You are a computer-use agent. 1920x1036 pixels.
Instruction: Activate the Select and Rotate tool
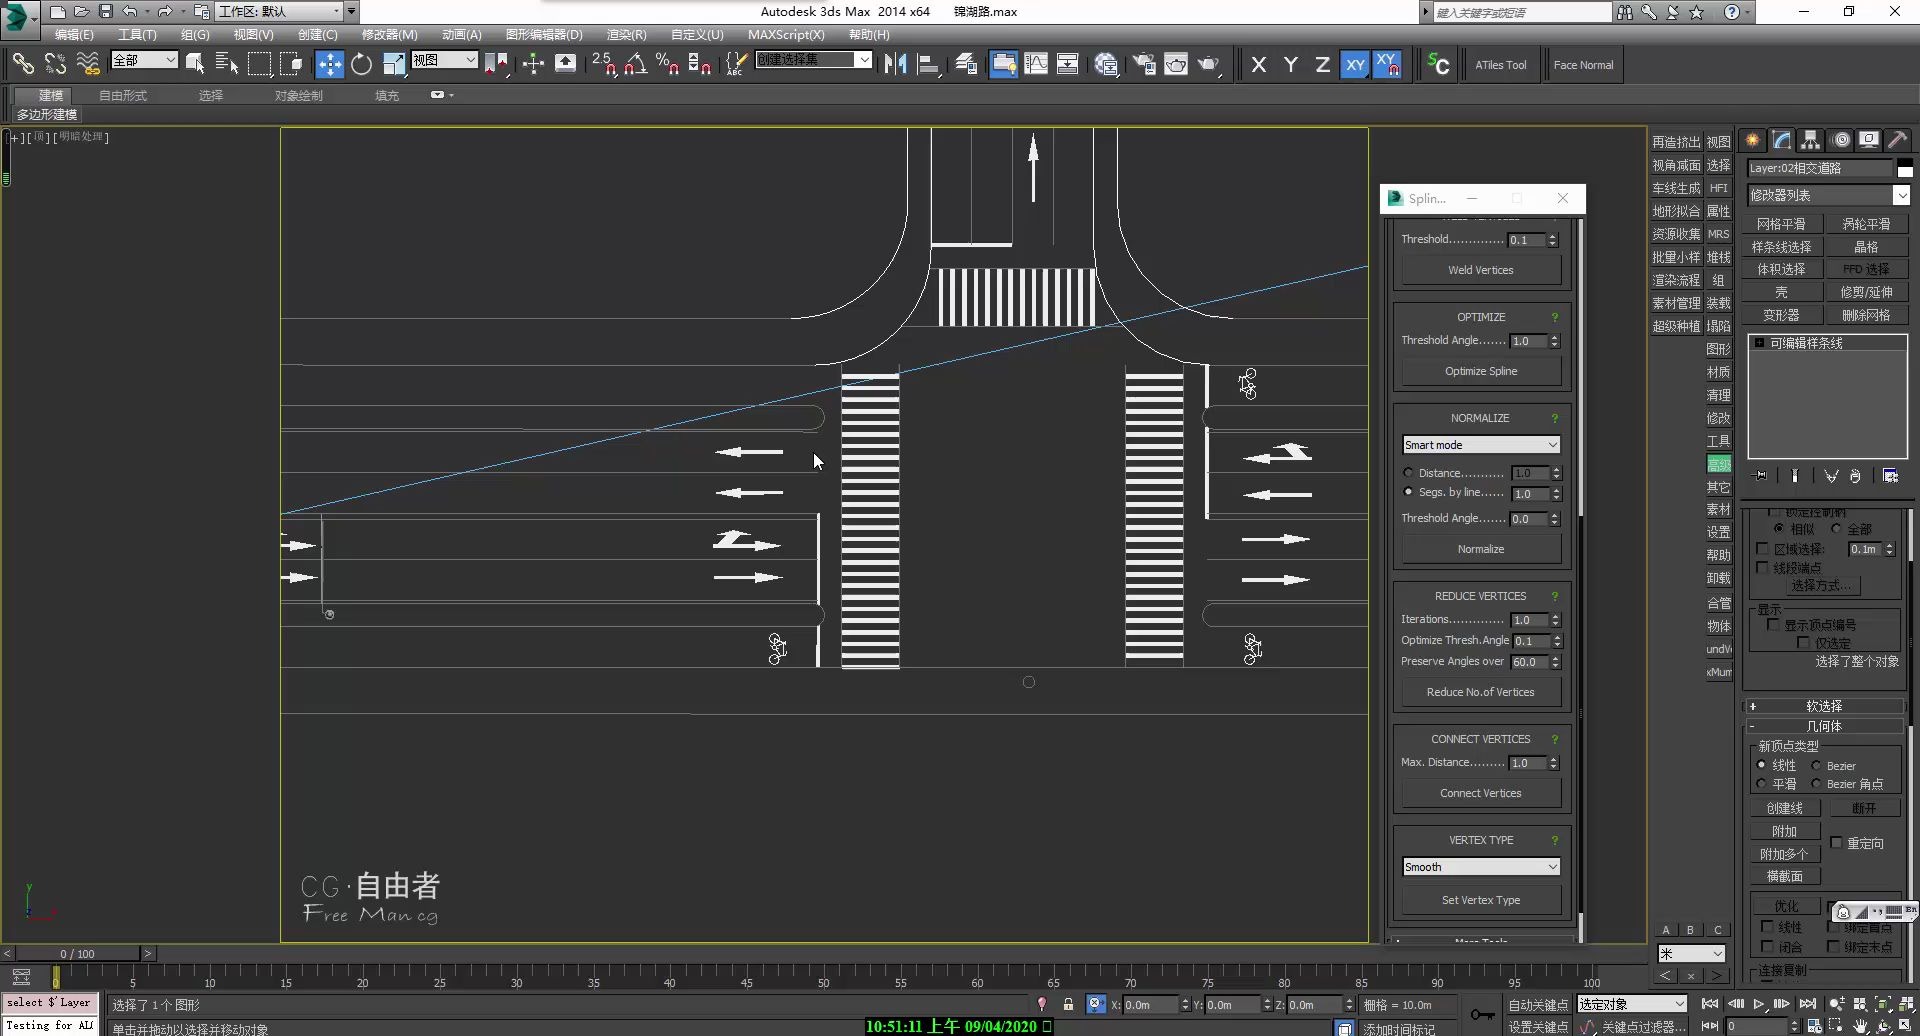361,65
